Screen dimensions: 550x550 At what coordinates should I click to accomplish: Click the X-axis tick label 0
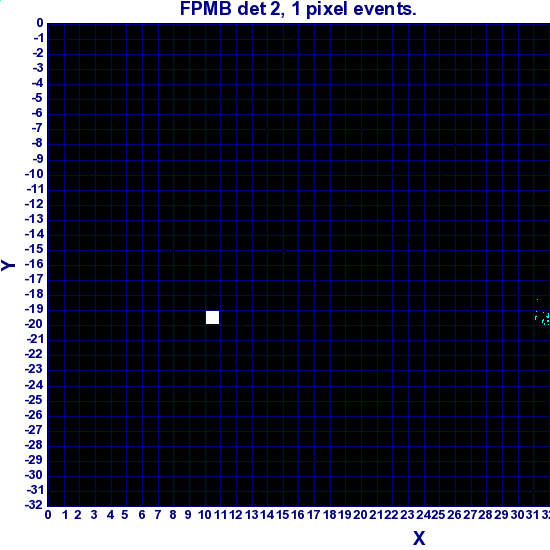(48, 515)
